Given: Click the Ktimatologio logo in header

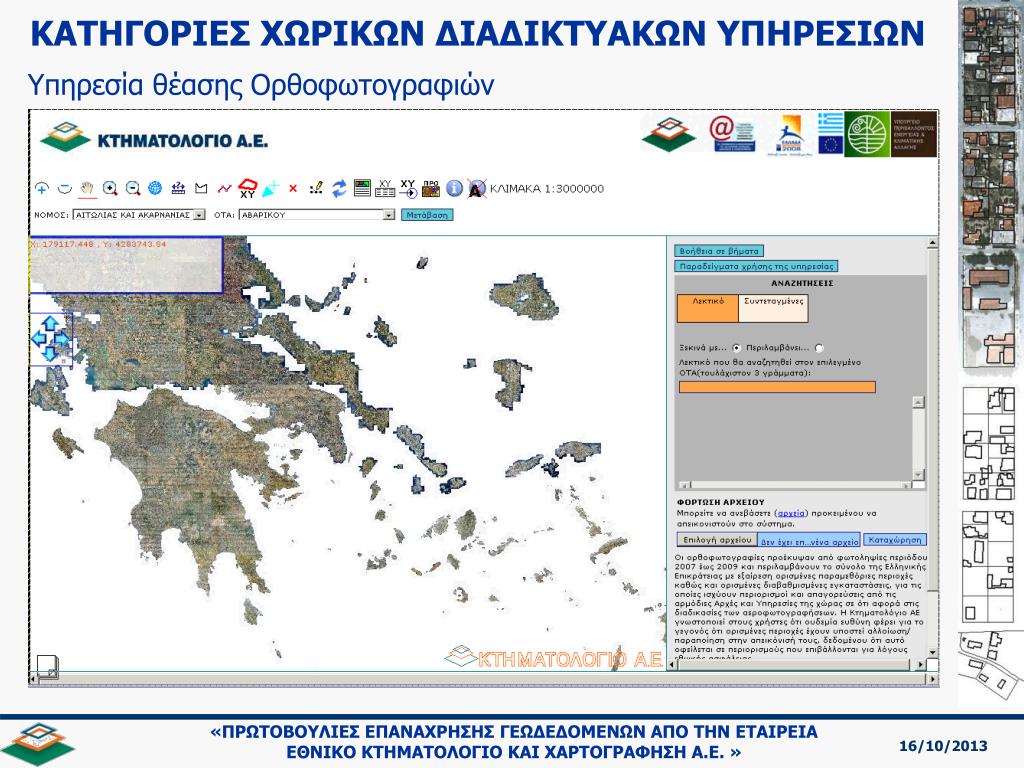Looking at the screenshot, I should coord(154,138).
